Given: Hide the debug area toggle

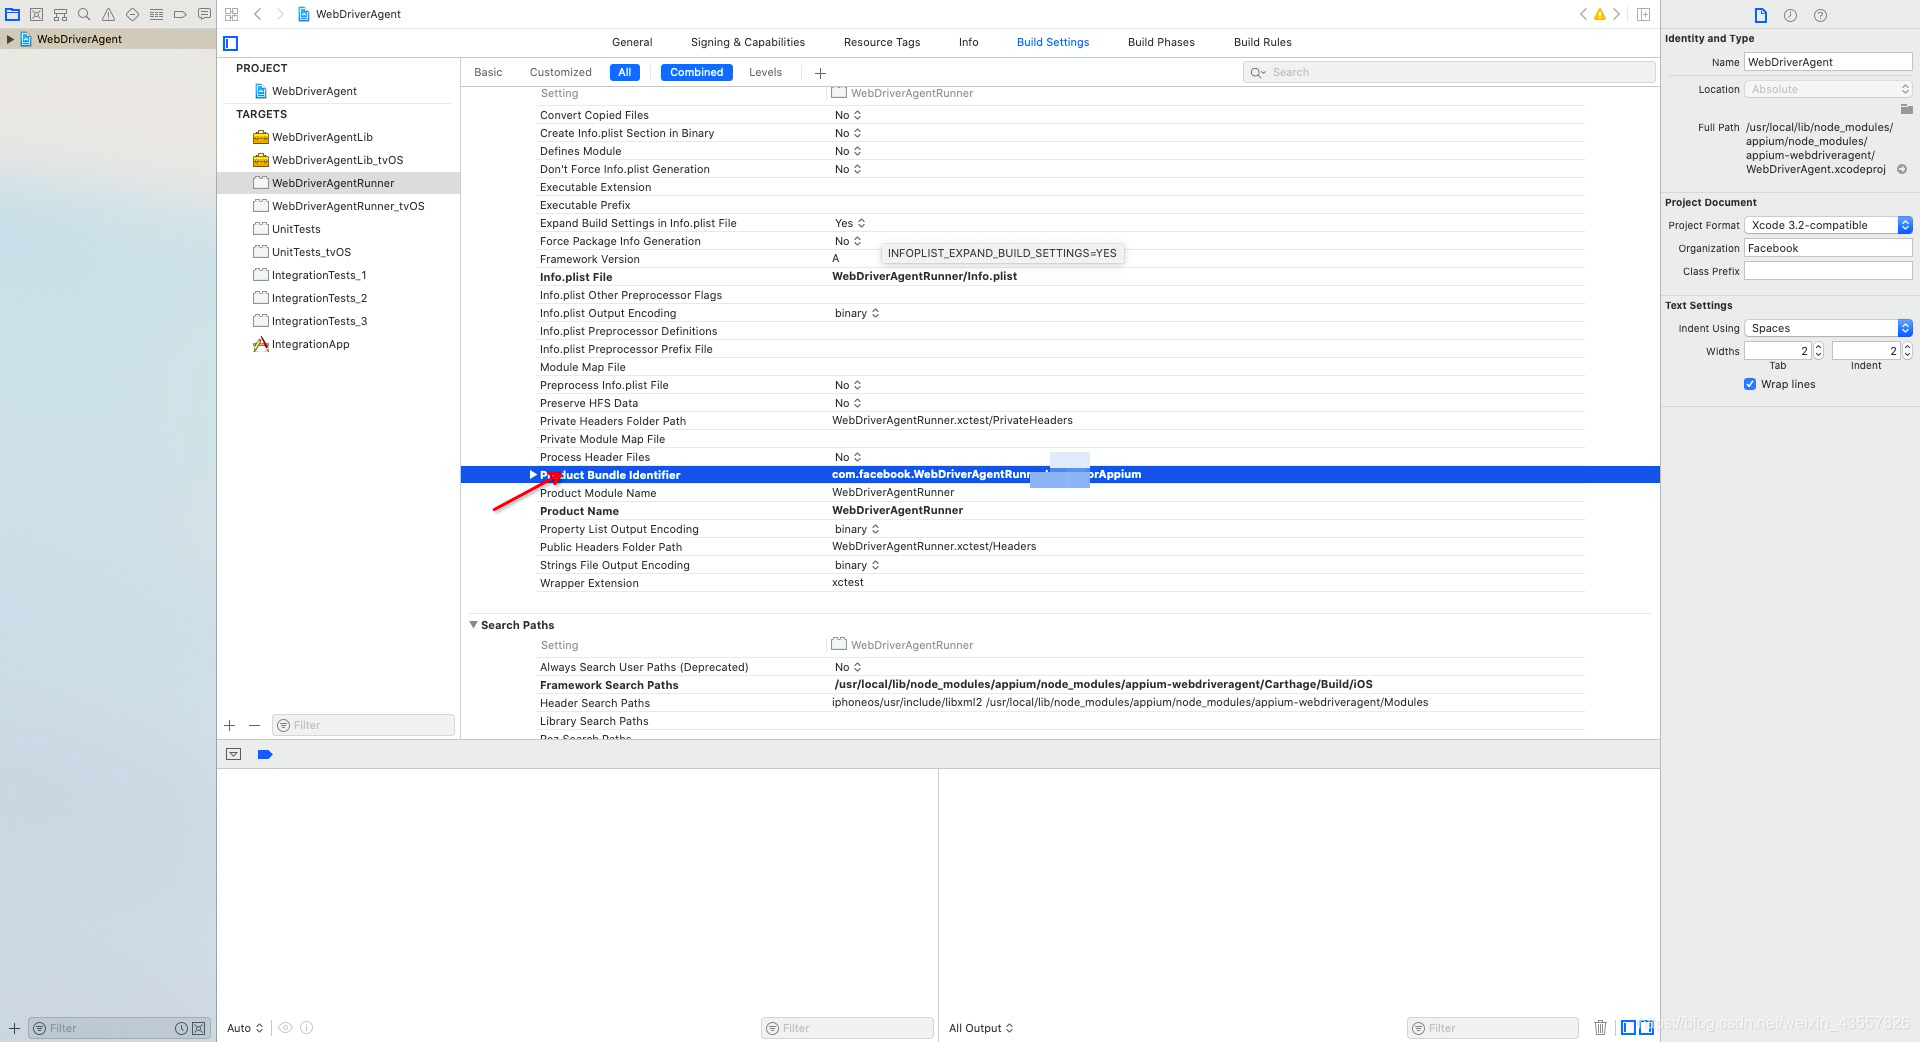Looking at the screenshot, I should [x=233, y=754].
